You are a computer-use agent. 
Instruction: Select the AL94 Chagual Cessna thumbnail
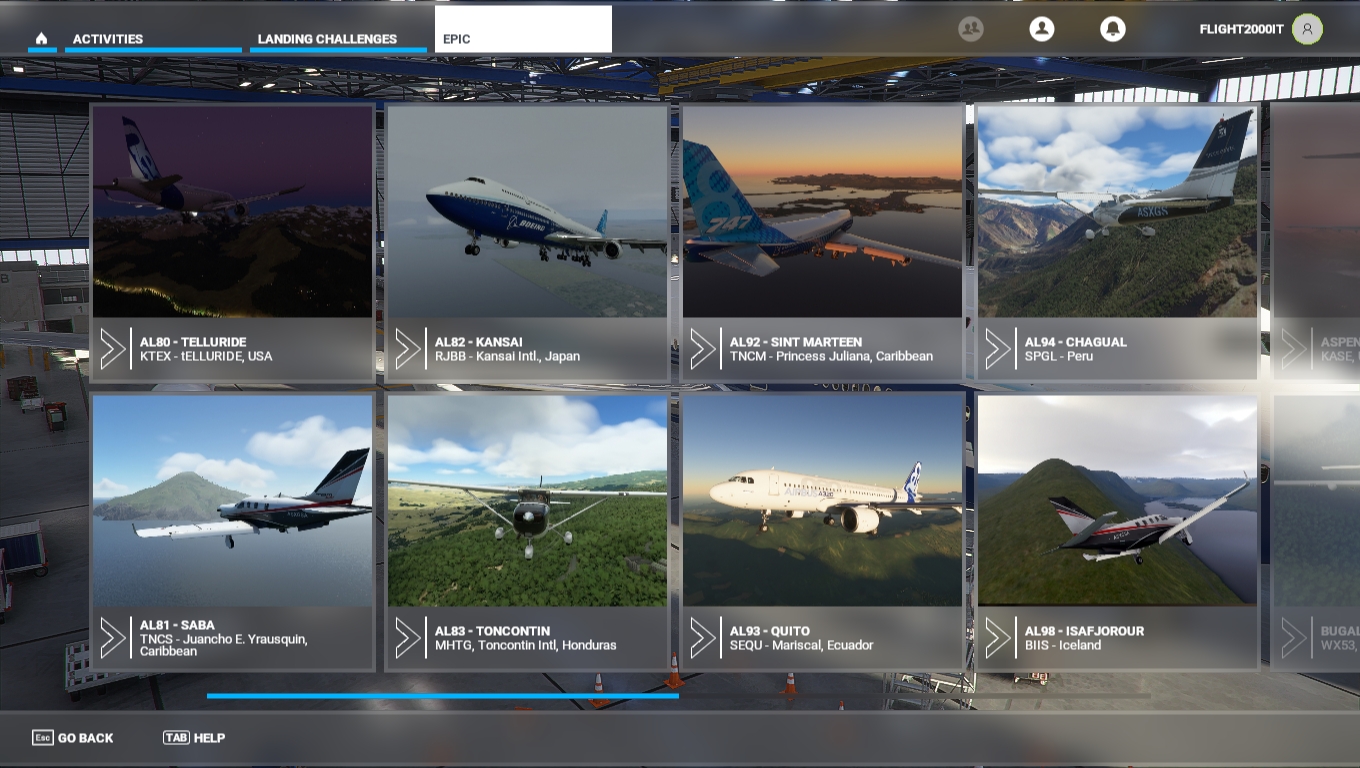tap(1117, 212)
